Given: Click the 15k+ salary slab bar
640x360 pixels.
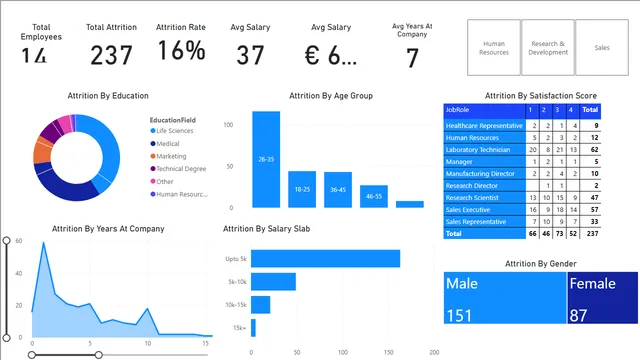Looking at the screenshot, I should pyautogui.click(x=253, y=328).
